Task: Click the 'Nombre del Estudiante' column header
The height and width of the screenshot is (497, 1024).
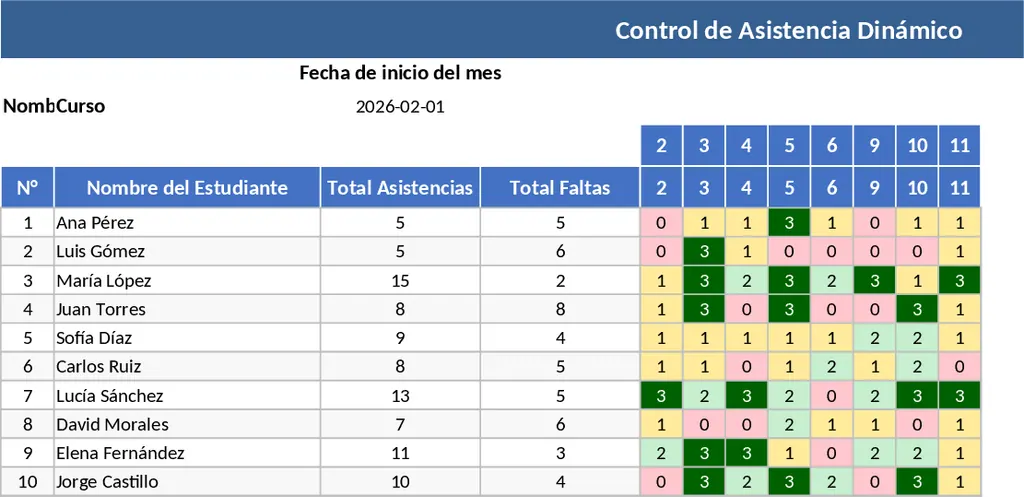Action: point(187,187)
